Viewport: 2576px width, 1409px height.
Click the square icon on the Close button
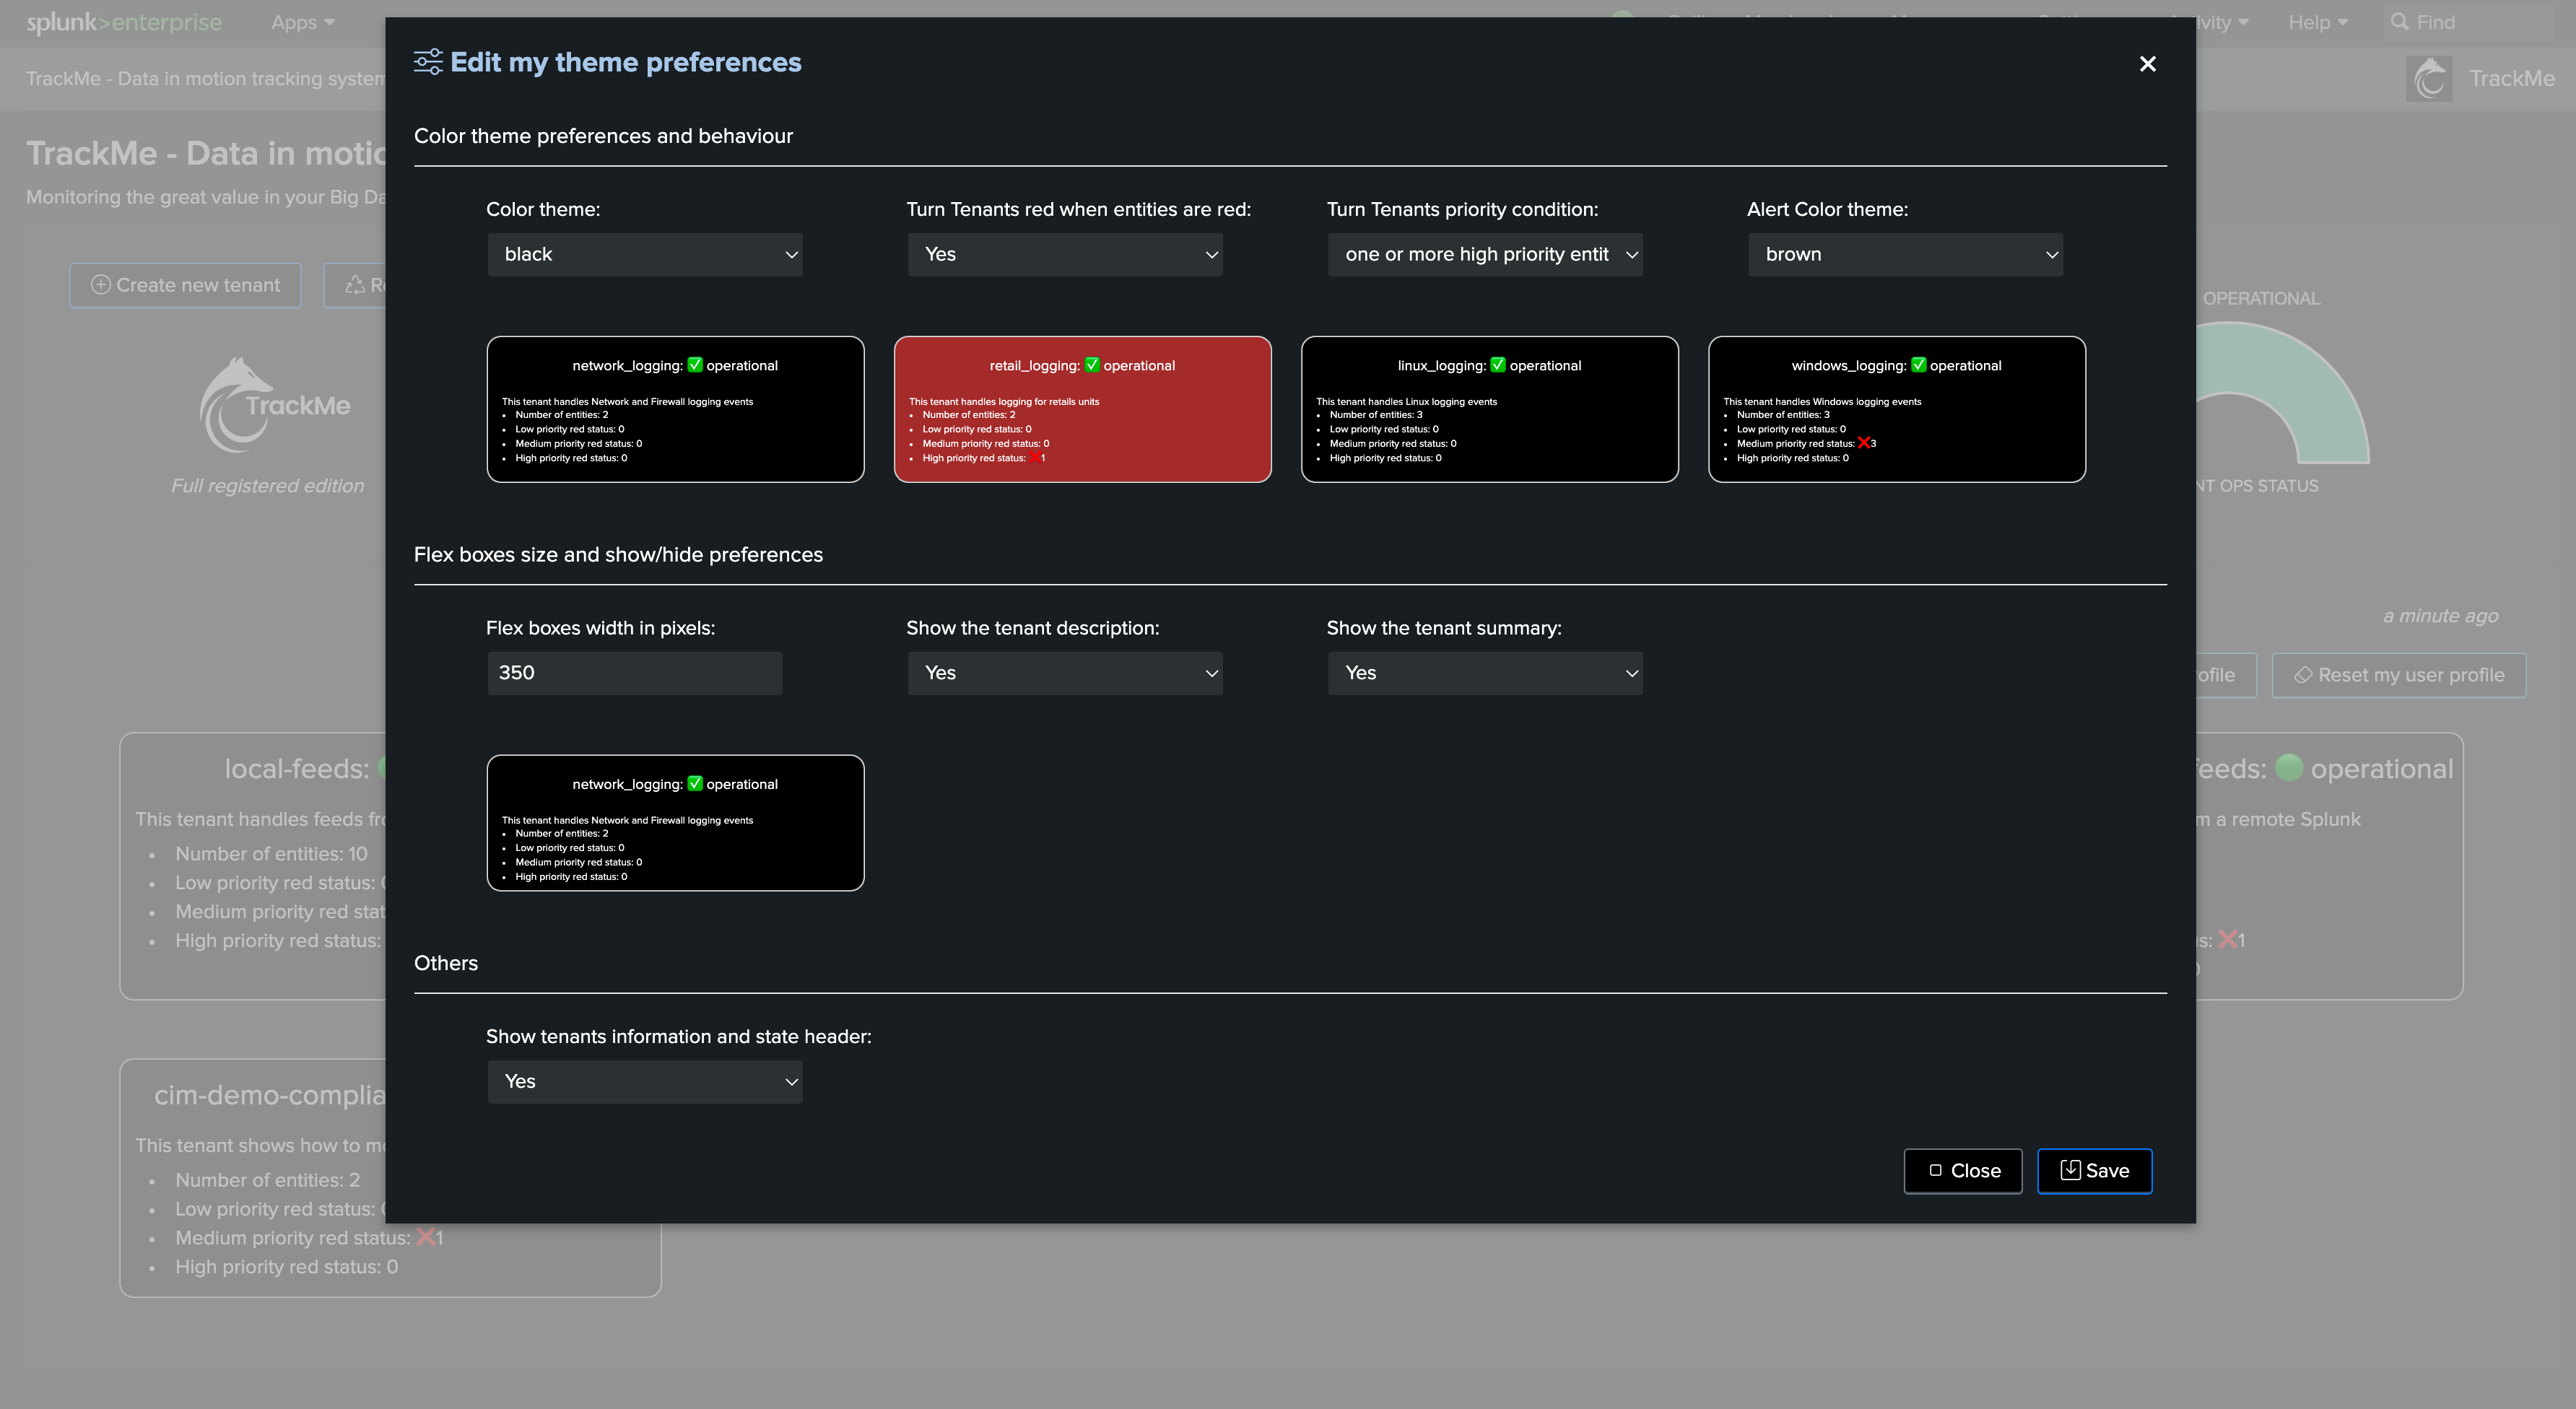coord(1936,1170)
